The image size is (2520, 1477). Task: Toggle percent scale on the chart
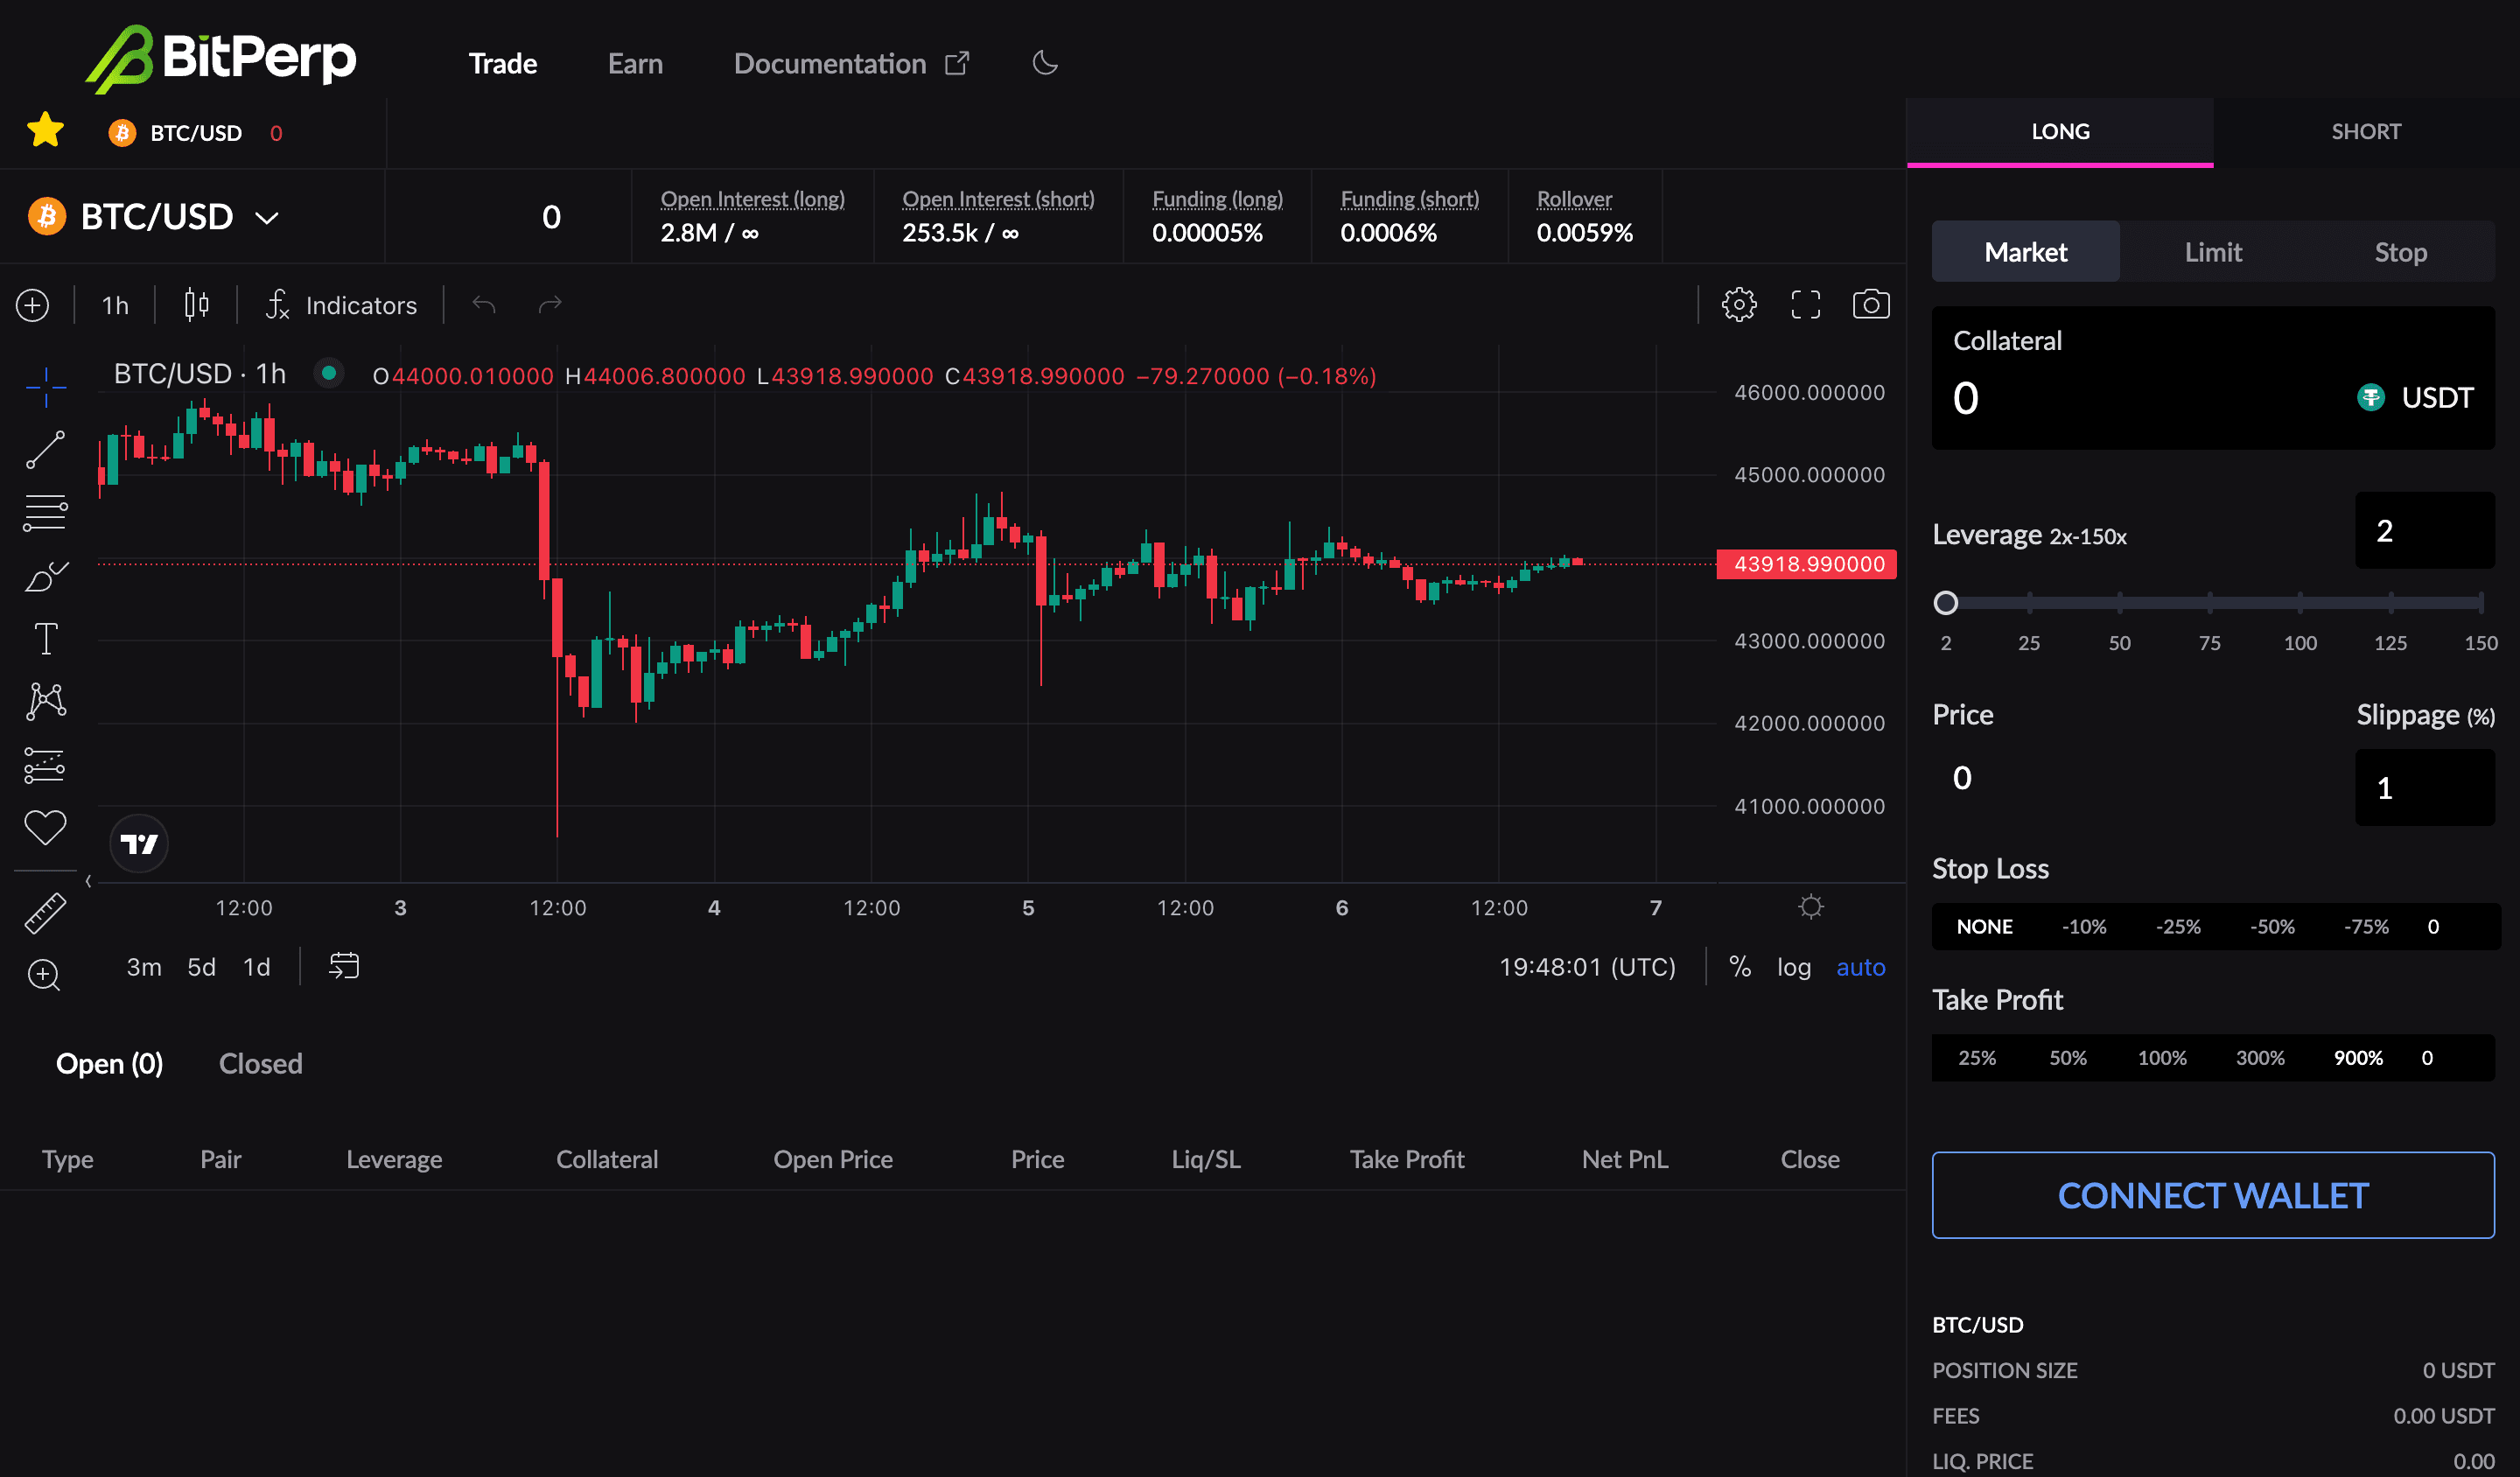tap(1740, 967)
